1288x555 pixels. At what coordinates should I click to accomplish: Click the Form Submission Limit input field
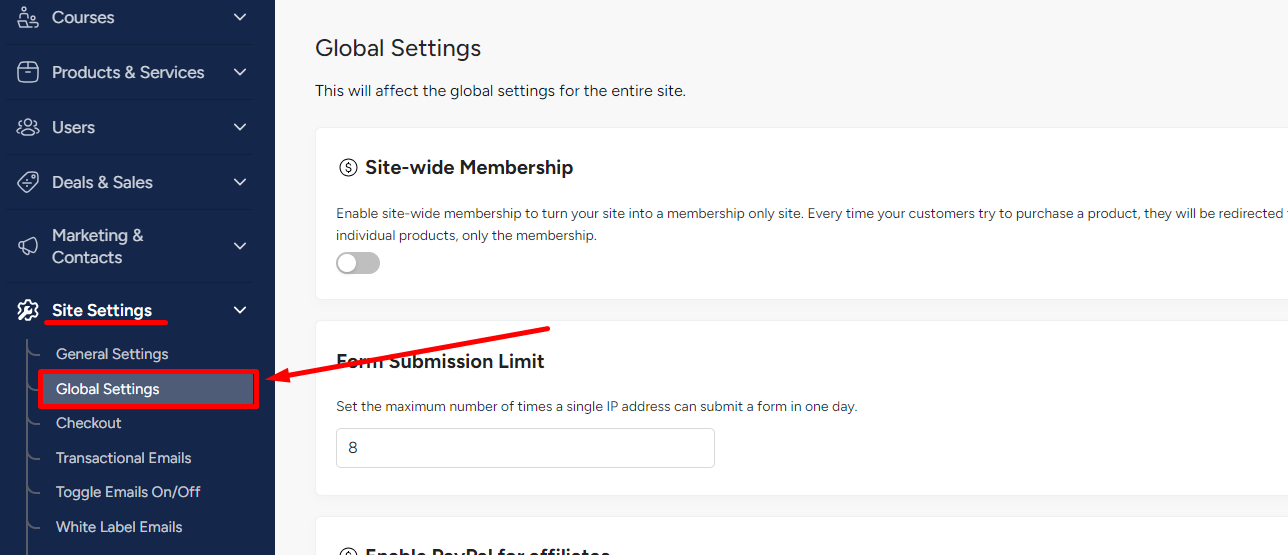(x=525, y=448)
